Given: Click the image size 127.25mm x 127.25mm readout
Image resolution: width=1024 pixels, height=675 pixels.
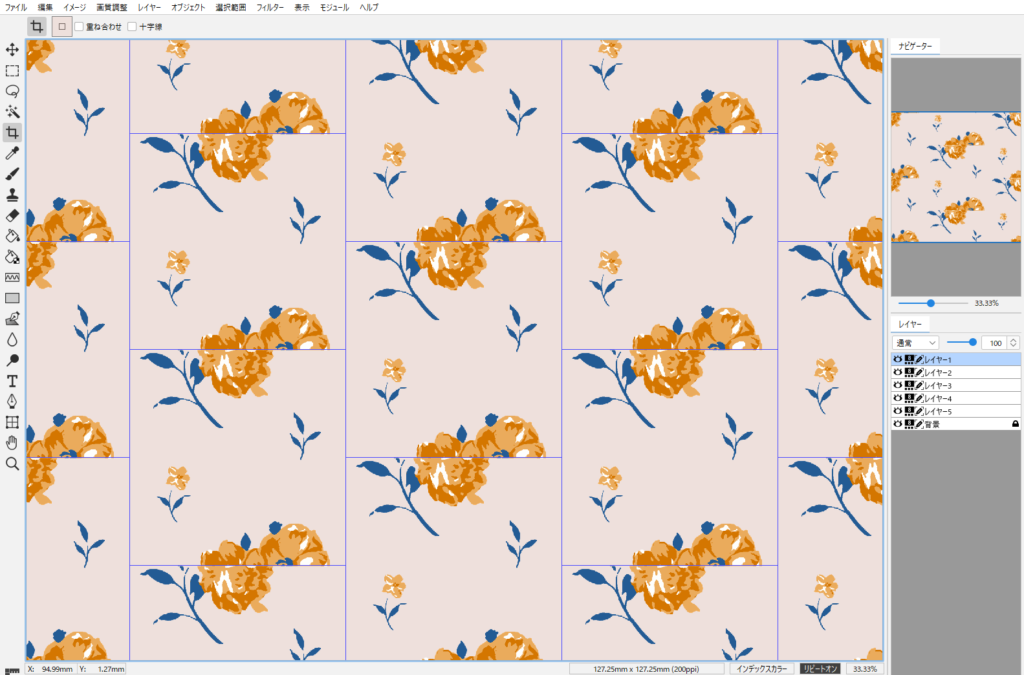Looking at the screenshot, I should [646, 668].
